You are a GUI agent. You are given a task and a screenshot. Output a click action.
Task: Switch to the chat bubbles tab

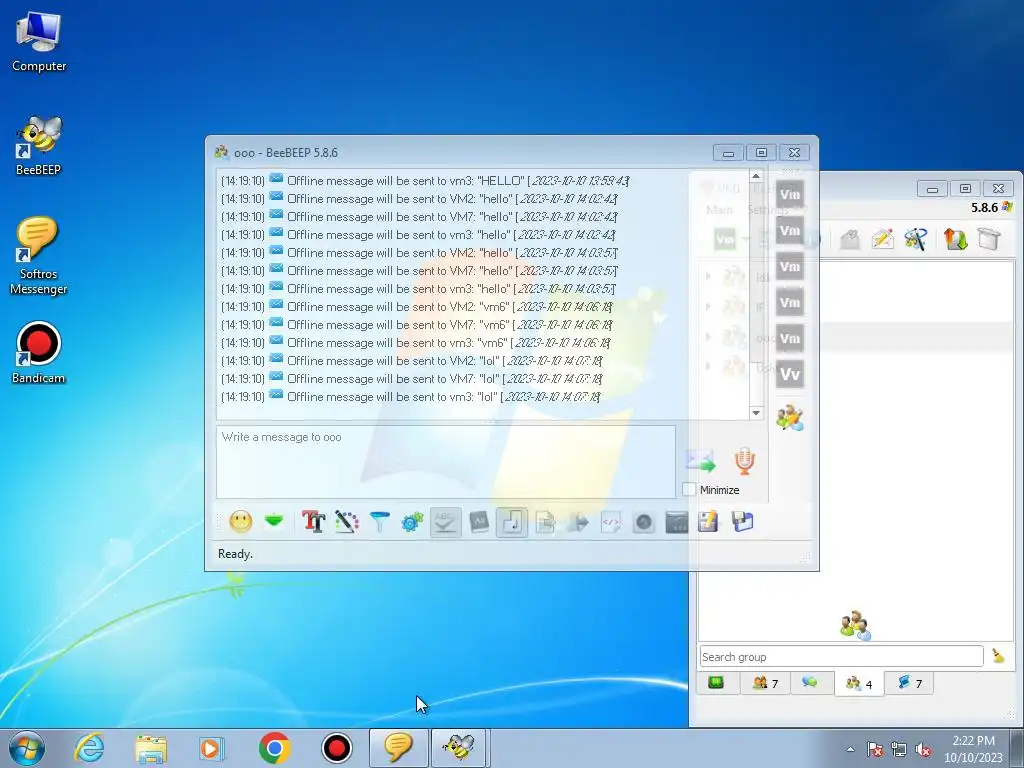click(x=810, y=683)
